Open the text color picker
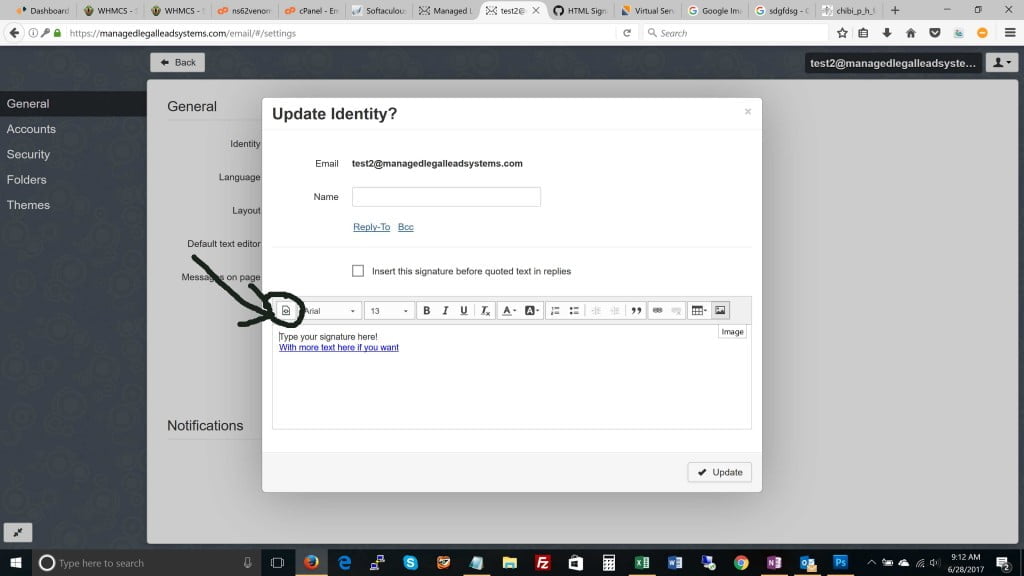Screen dimensions: 1024x576 508,311
